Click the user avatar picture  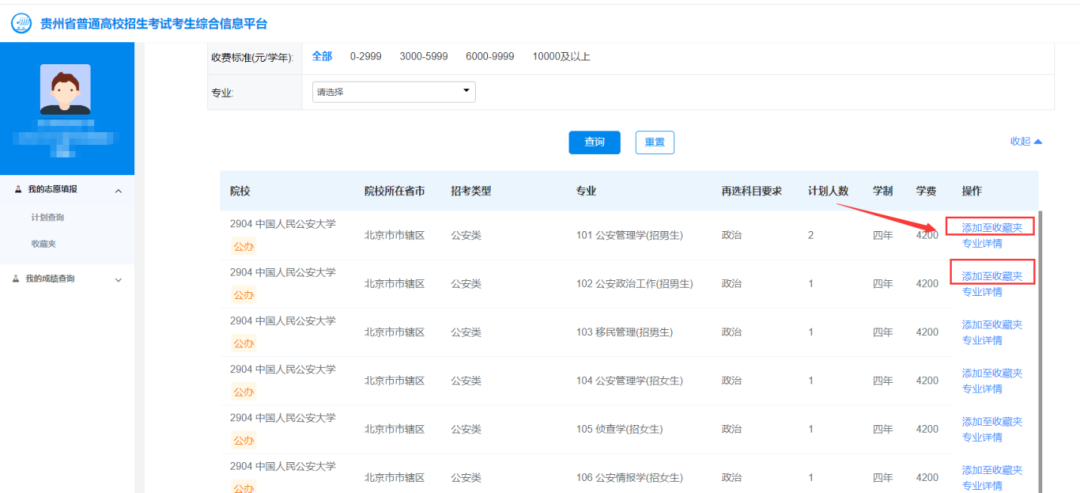click(65, 90)
